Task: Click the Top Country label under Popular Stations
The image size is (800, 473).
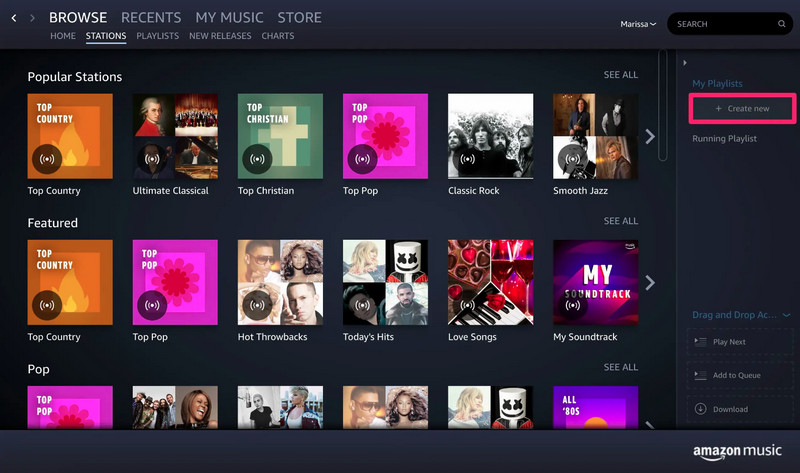Action: (54, 191)
